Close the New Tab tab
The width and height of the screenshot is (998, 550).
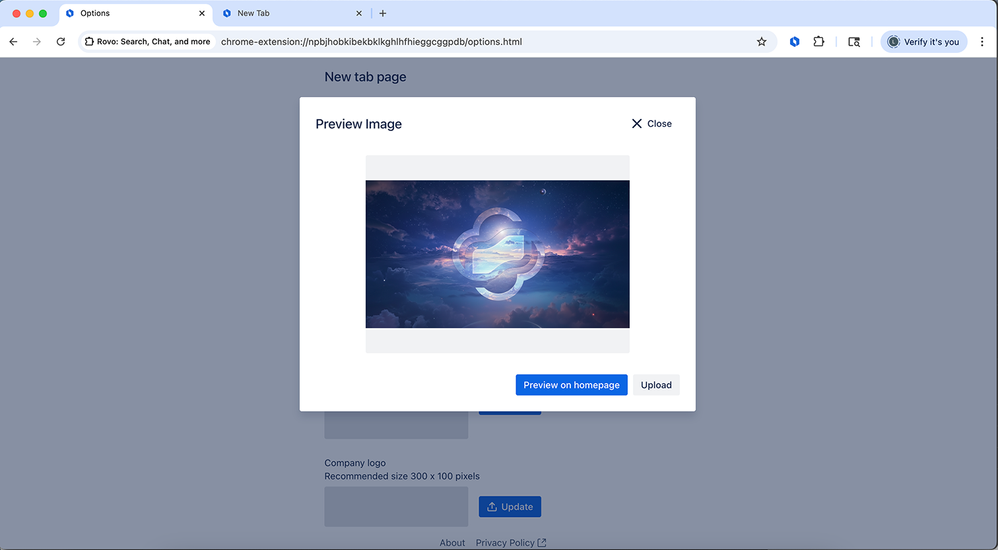tap(359, 13)
